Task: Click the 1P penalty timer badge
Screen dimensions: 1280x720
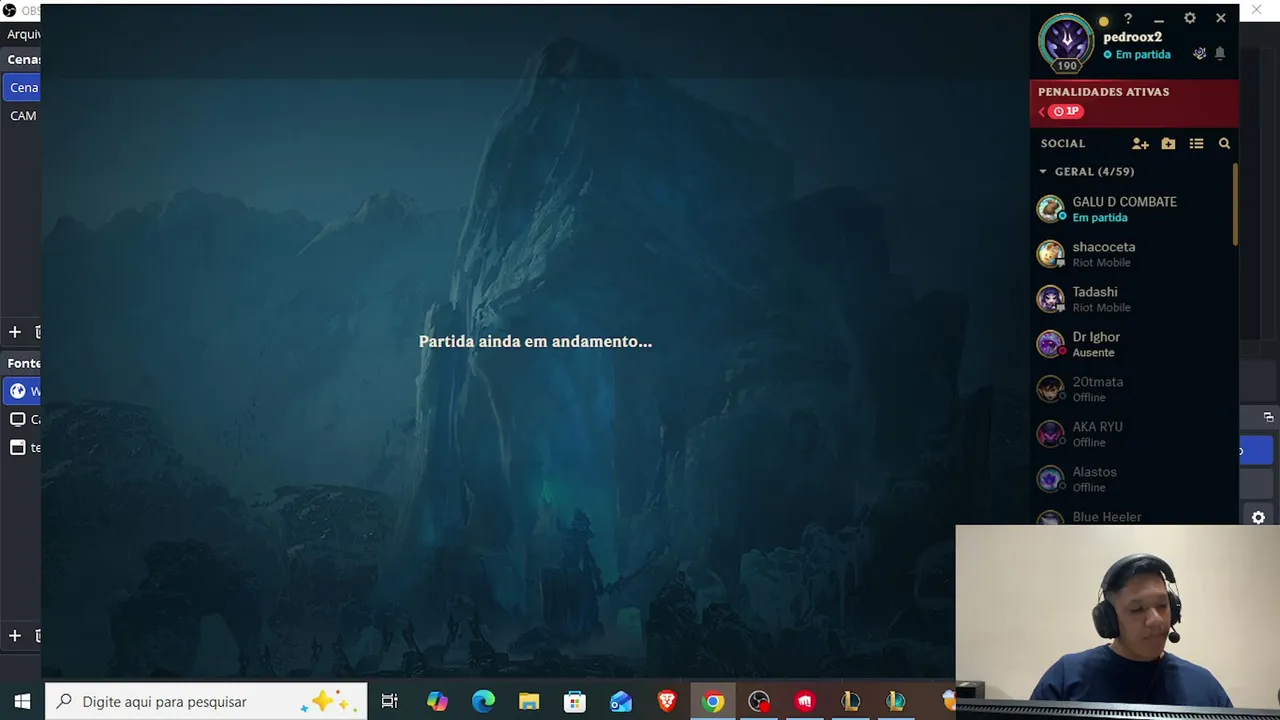Action: point(1066,111)
